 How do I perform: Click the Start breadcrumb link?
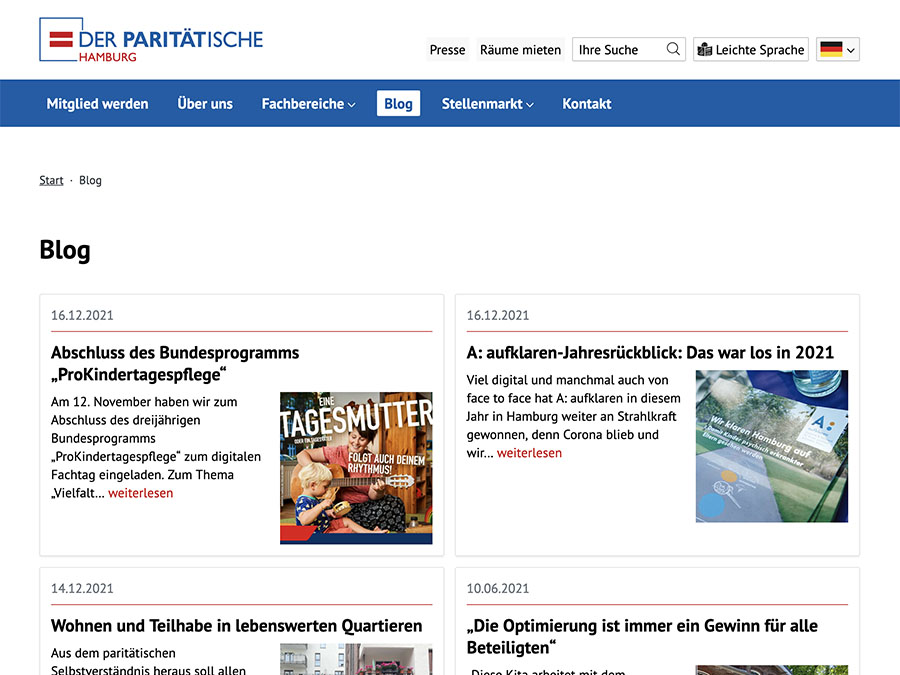point(51,181)
